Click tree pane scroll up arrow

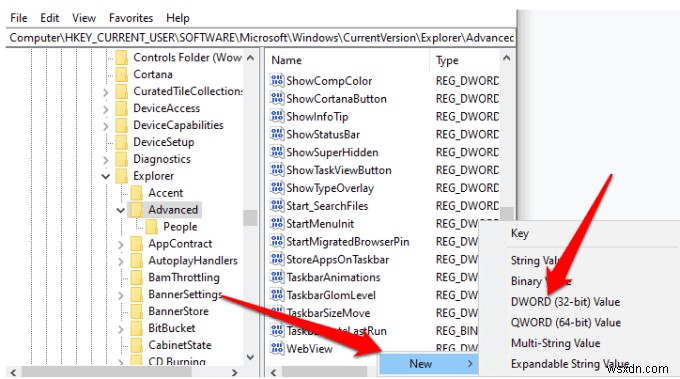coord(250,58)
